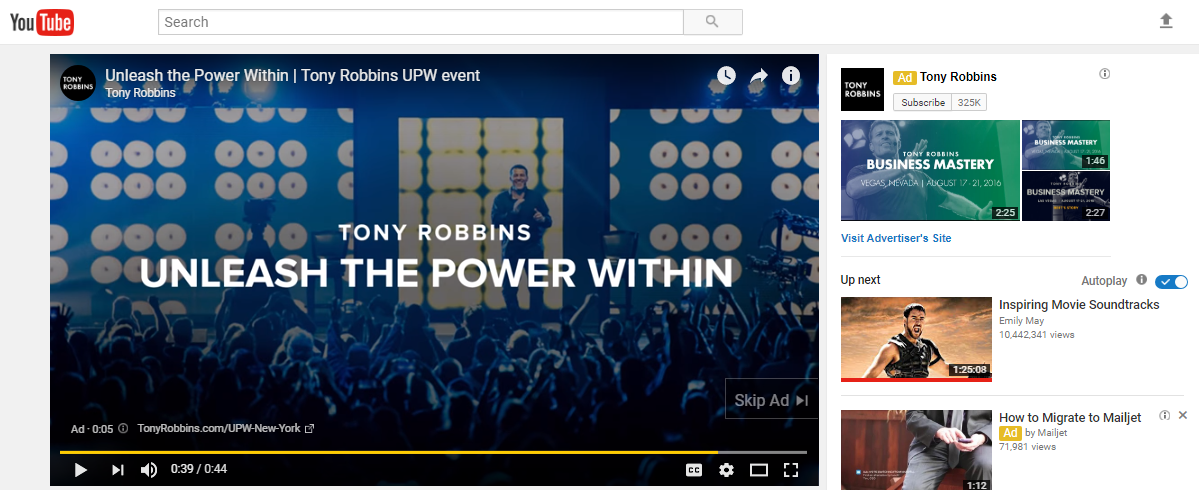
Task: Open player settings gear
Action: [726, 470]
